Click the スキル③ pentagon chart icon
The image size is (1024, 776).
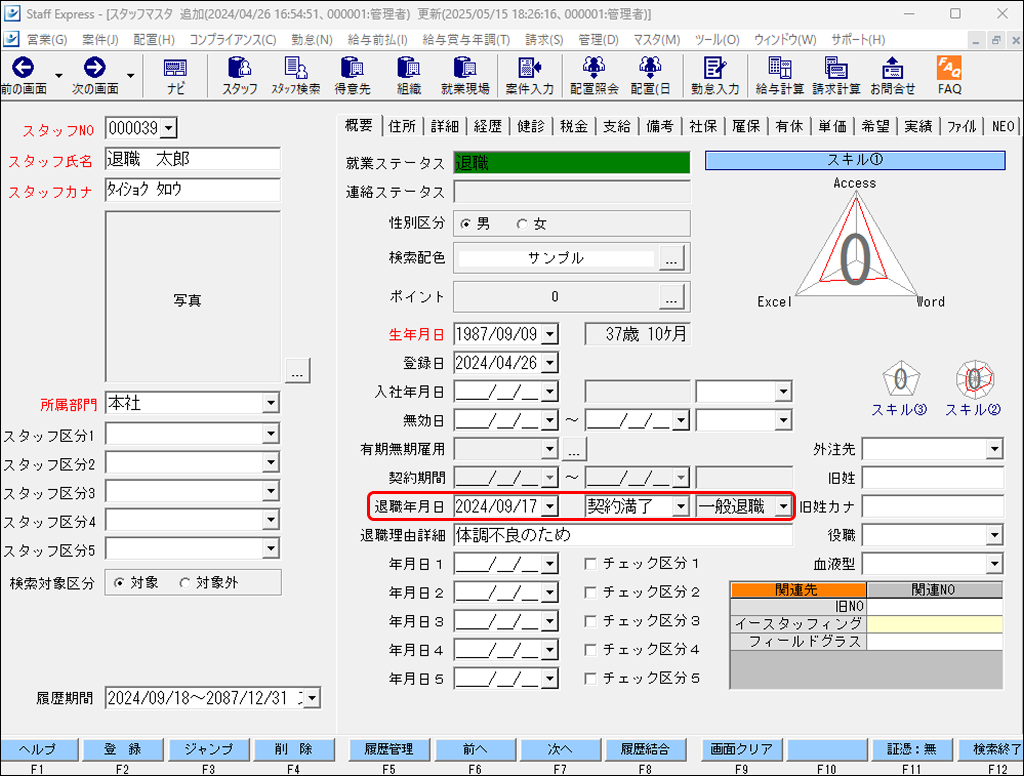click(x=901, y=378)
